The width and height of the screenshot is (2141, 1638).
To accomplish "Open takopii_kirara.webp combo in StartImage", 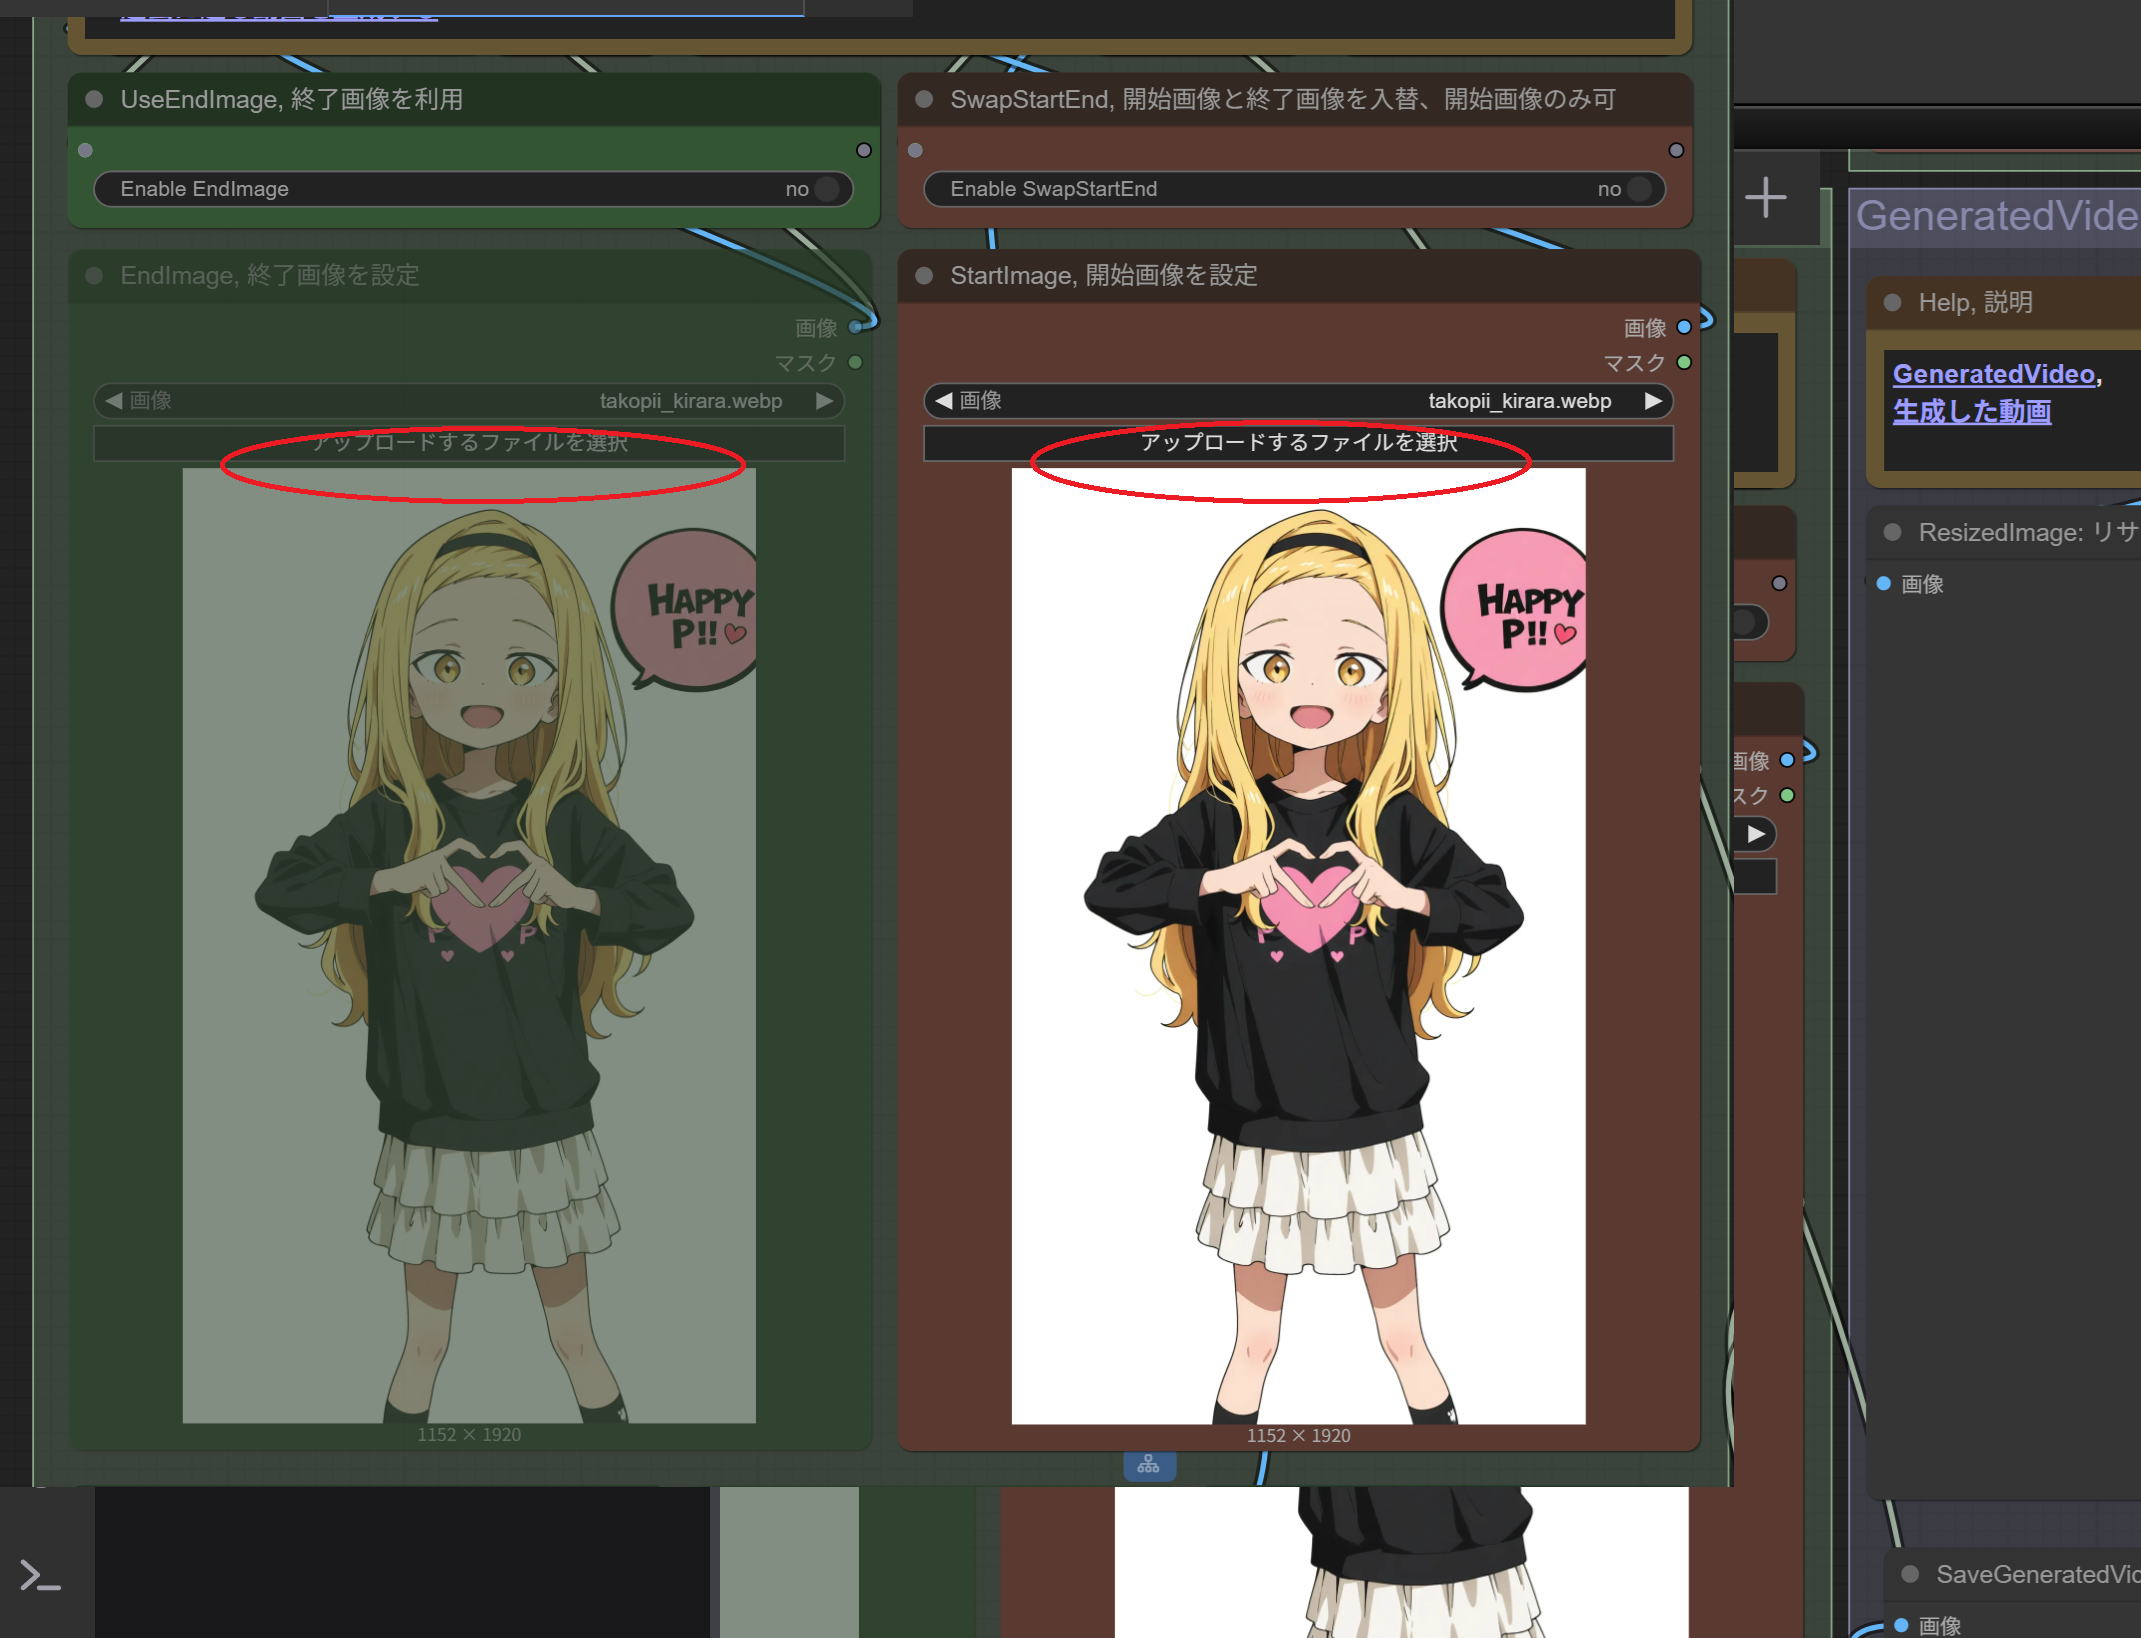I will (1518, 401).
